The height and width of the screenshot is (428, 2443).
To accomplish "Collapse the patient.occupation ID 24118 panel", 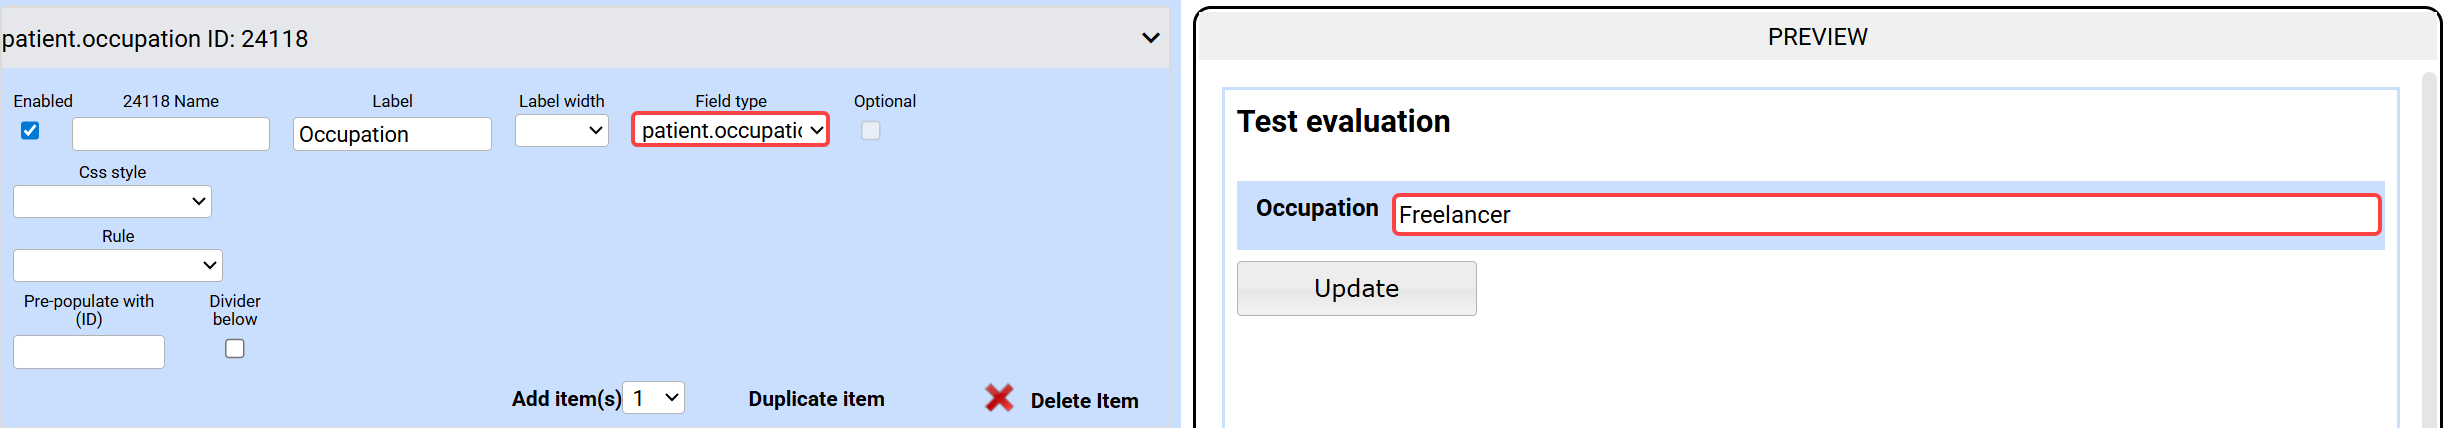I will click(x=1150, y=38).
